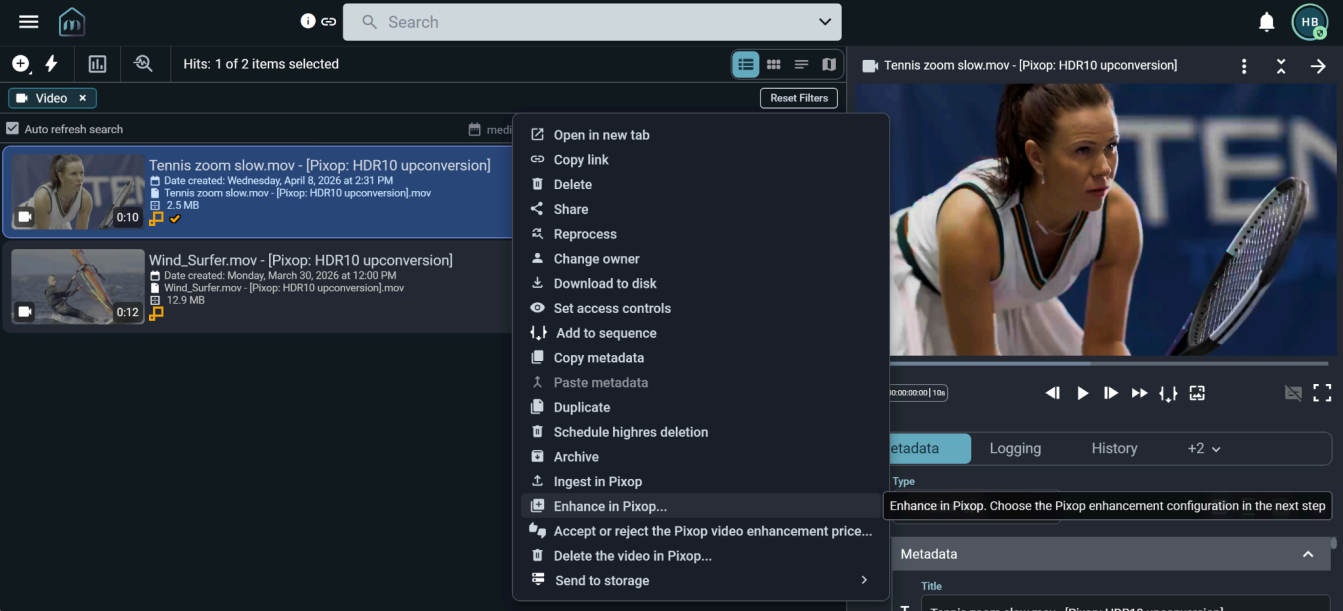The height and width of the screenshot is (611, 1343).
Task: Click the search info icon
Action: point(308,21)
